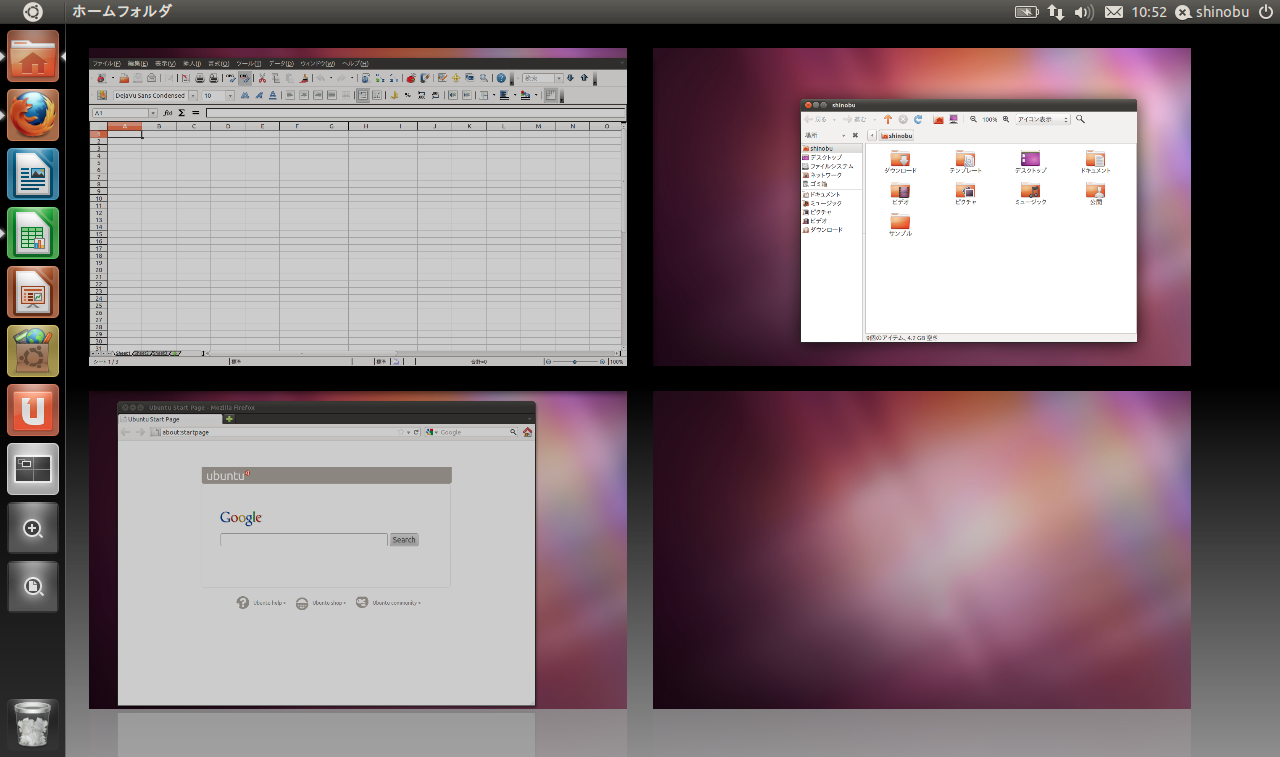Select the empty bottom-right workspace

point(921,549)
